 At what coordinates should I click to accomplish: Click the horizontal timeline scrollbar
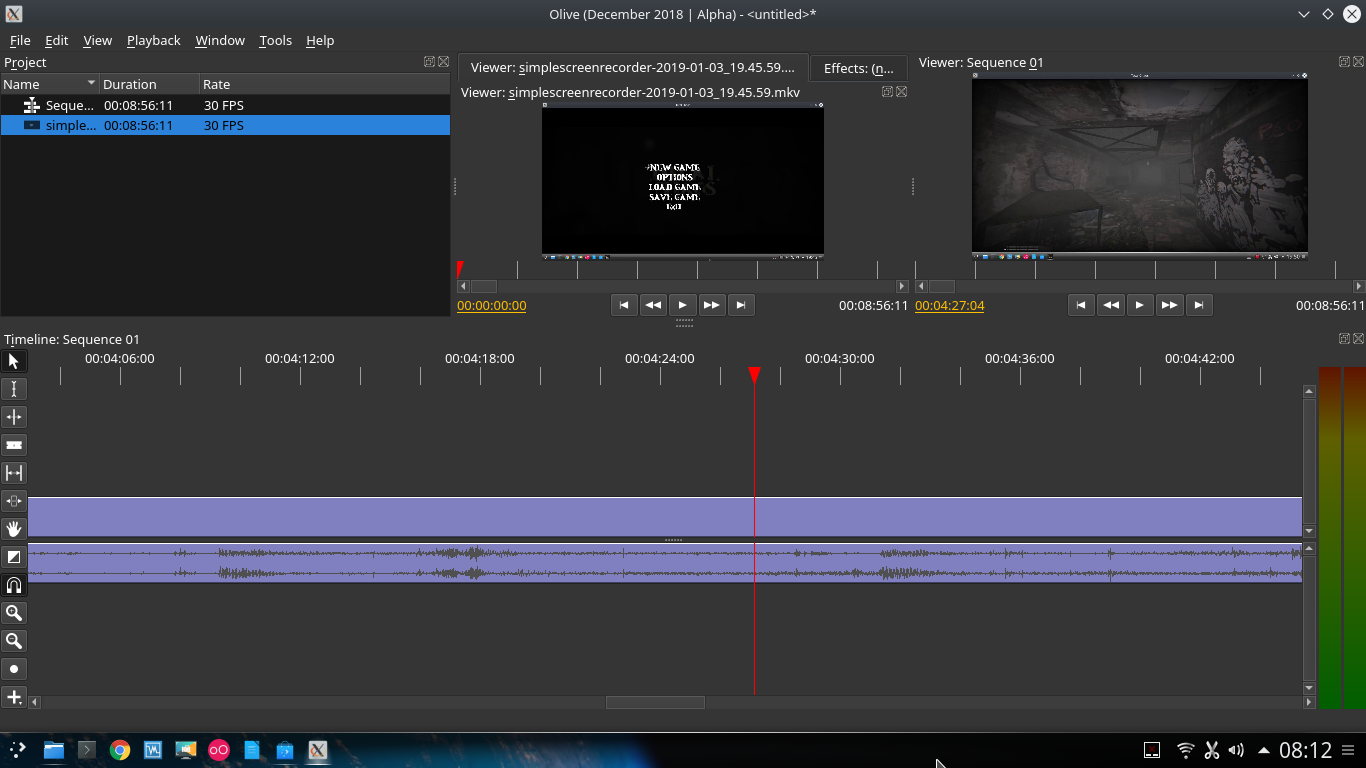pyautogui.click(x=655, y=701)
